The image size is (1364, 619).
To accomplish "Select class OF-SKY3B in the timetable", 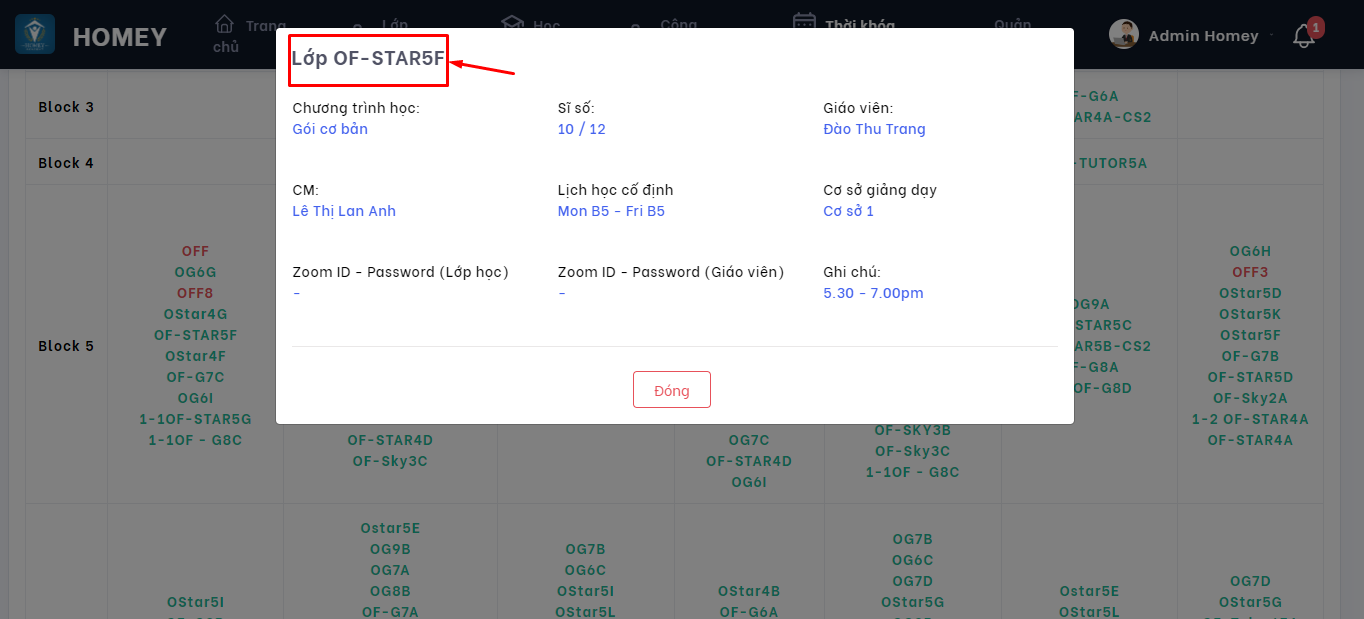I will point(912,430).
